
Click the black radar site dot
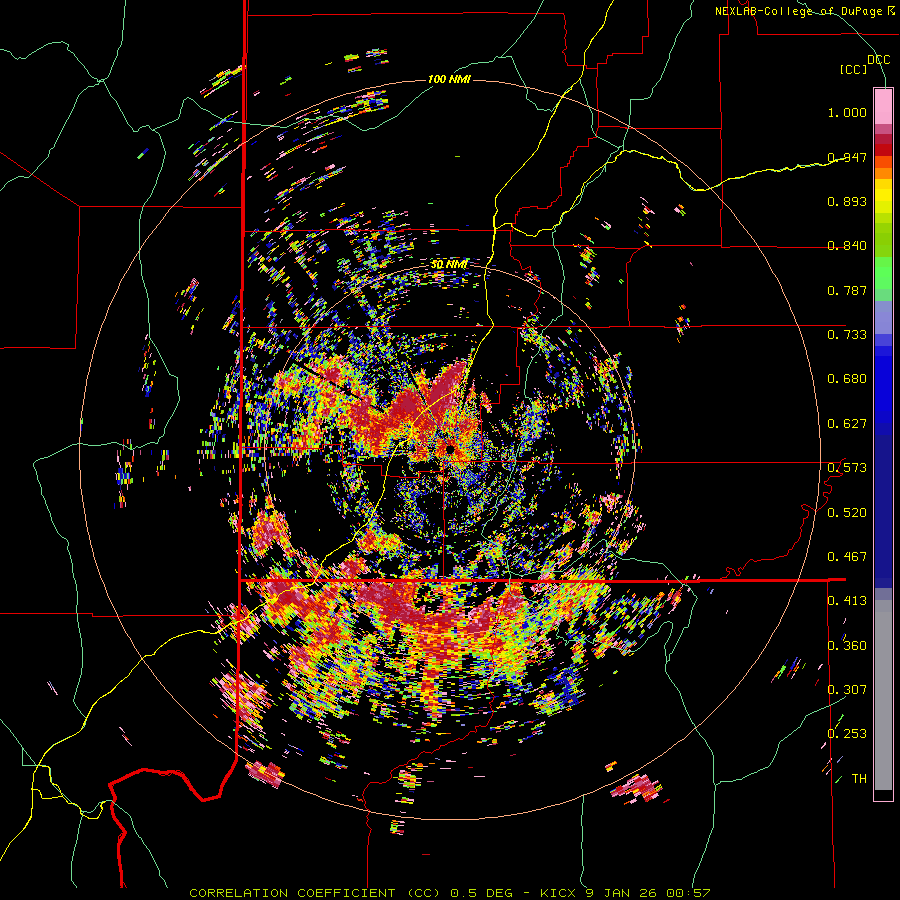coord(450,449)
